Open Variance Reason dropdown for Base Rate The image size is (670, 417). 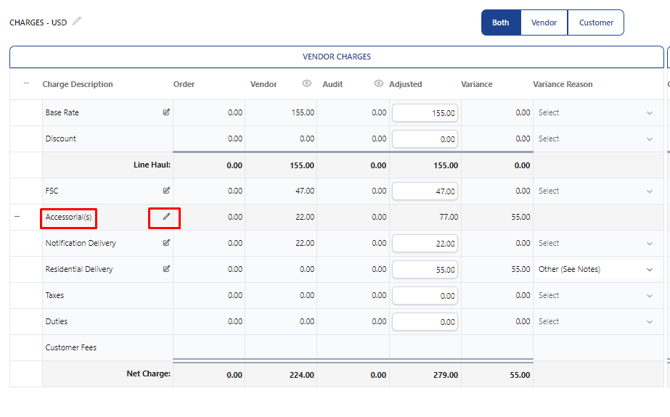pos(596,113)
